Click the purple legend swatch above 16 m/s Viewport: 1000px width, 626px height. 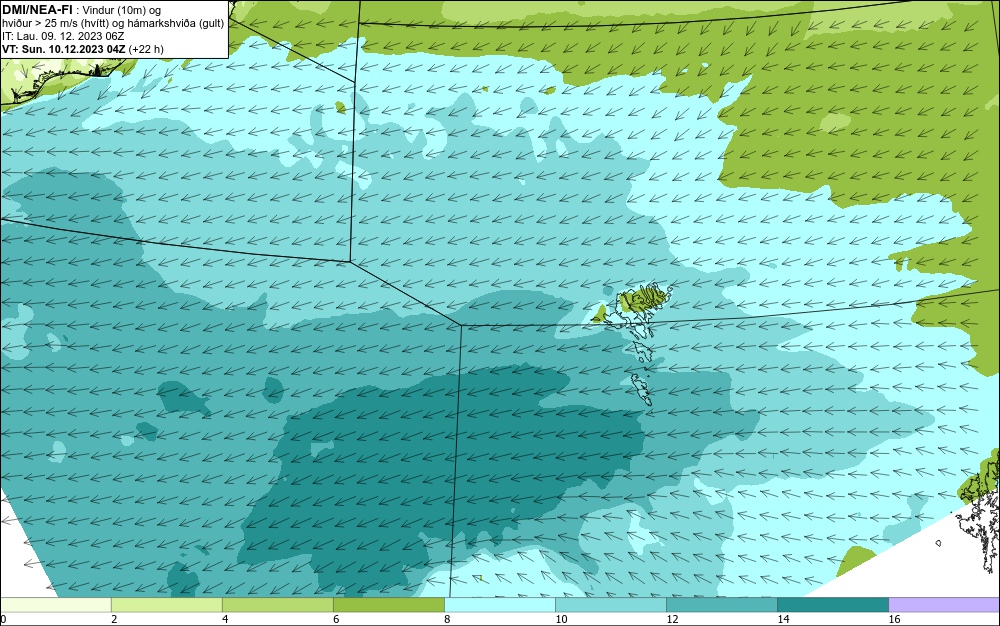944,605
